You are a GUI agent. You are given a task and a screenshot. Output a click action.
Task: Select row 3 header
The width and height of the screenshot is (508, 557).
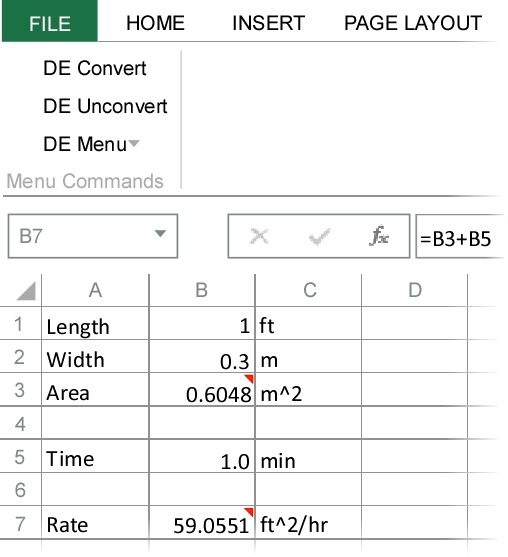coord(21,389)
